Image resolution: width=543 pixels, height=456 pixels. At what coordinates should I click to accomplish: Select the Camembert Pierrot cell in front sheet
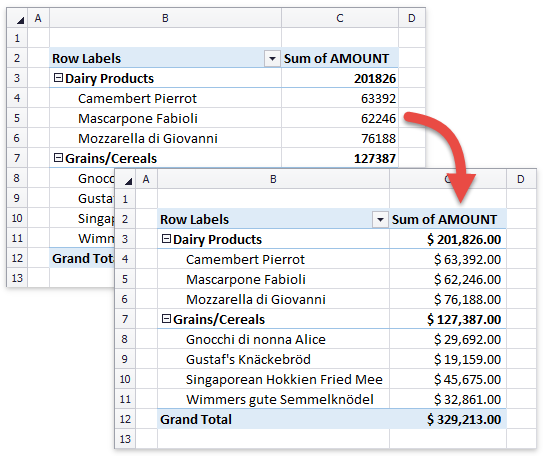273,259
